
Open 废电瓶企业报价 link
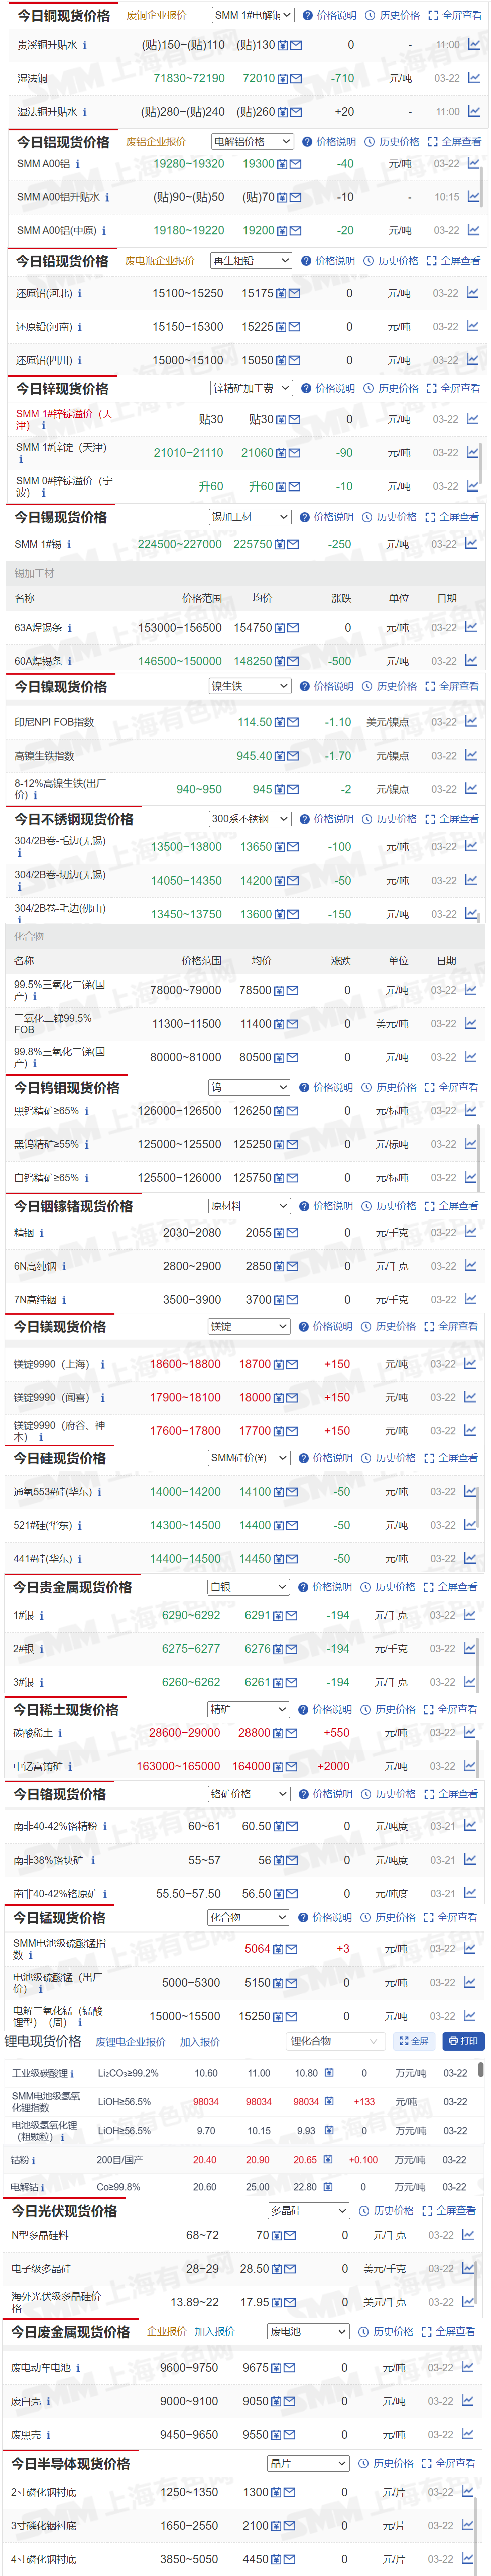(x=160, y=261)
